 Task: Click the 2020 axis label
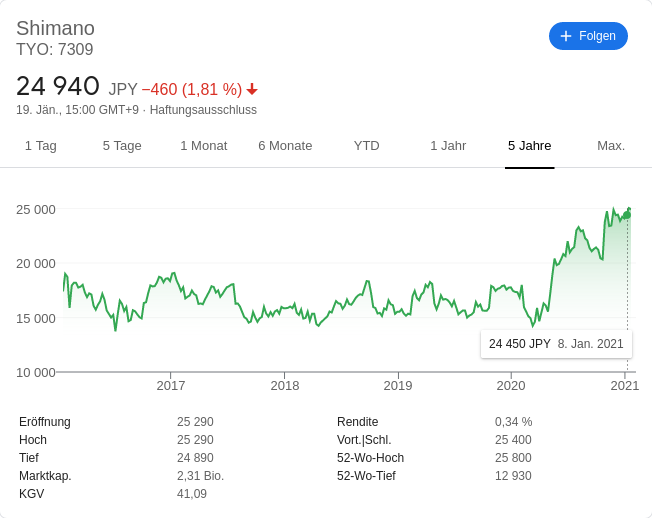pos(511,386)
